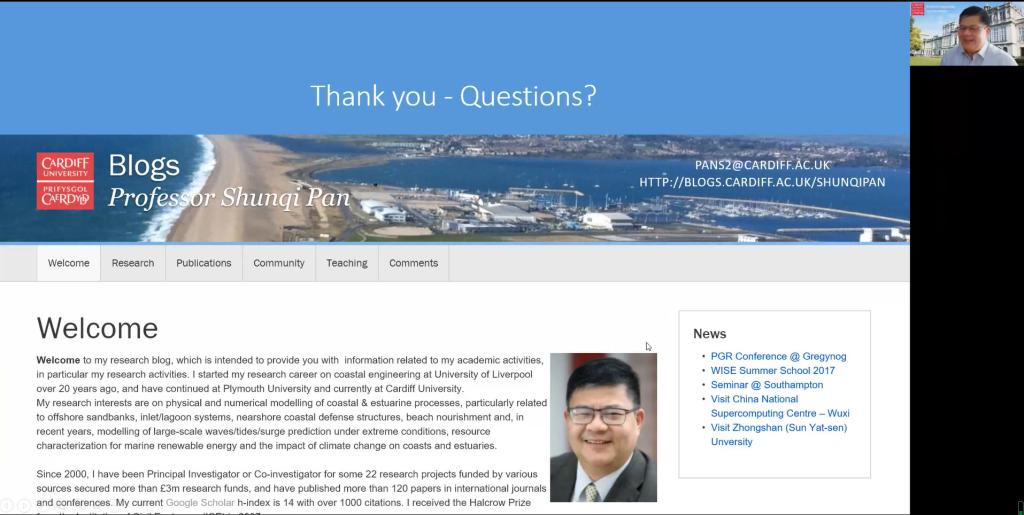
Task: Click the Blogs Professor Shunqi Pan title
Action: pos(228,181)
